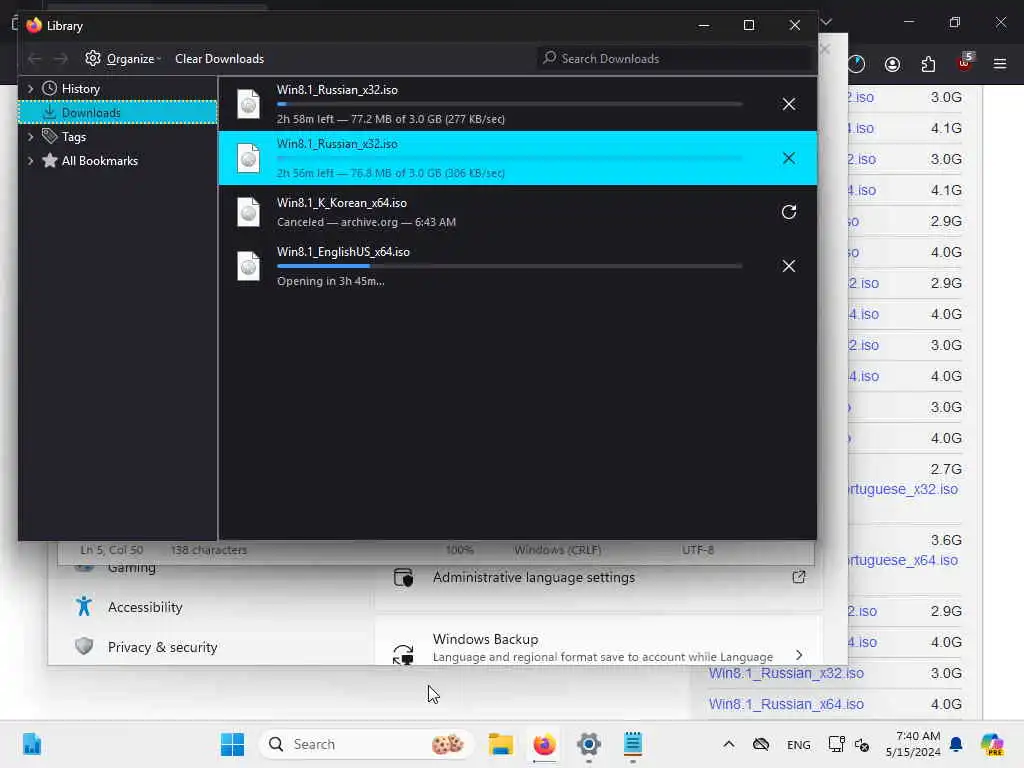Click the file icon of Win8.1_K_Korean_x64.iso

(248, 212)
